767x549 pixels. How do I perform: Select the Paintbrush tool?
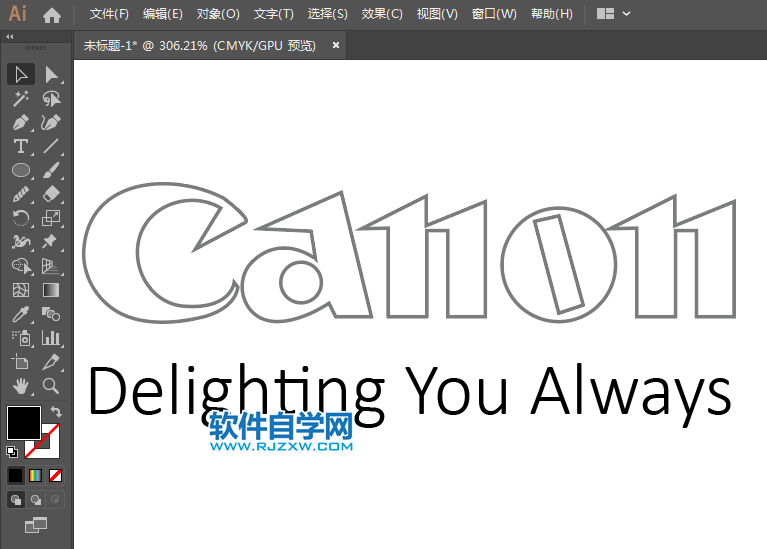(x=51, y=170)
